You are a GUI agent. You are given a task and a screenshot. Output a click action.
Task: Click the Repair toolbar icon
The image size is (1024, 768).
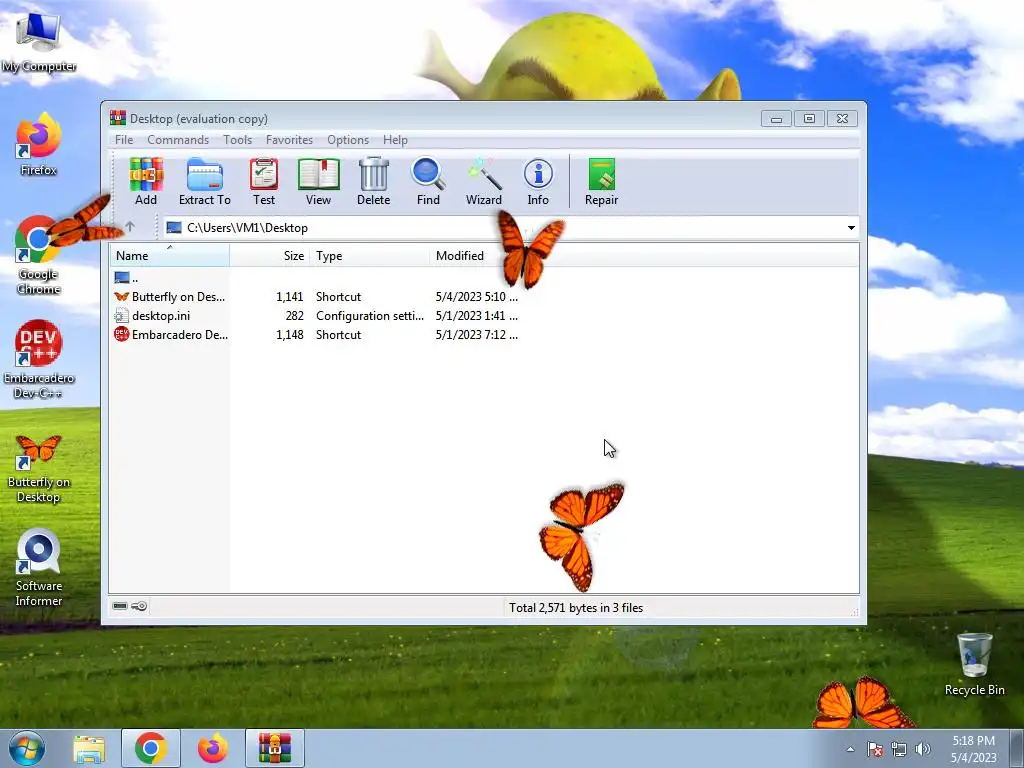pos(601,182)
